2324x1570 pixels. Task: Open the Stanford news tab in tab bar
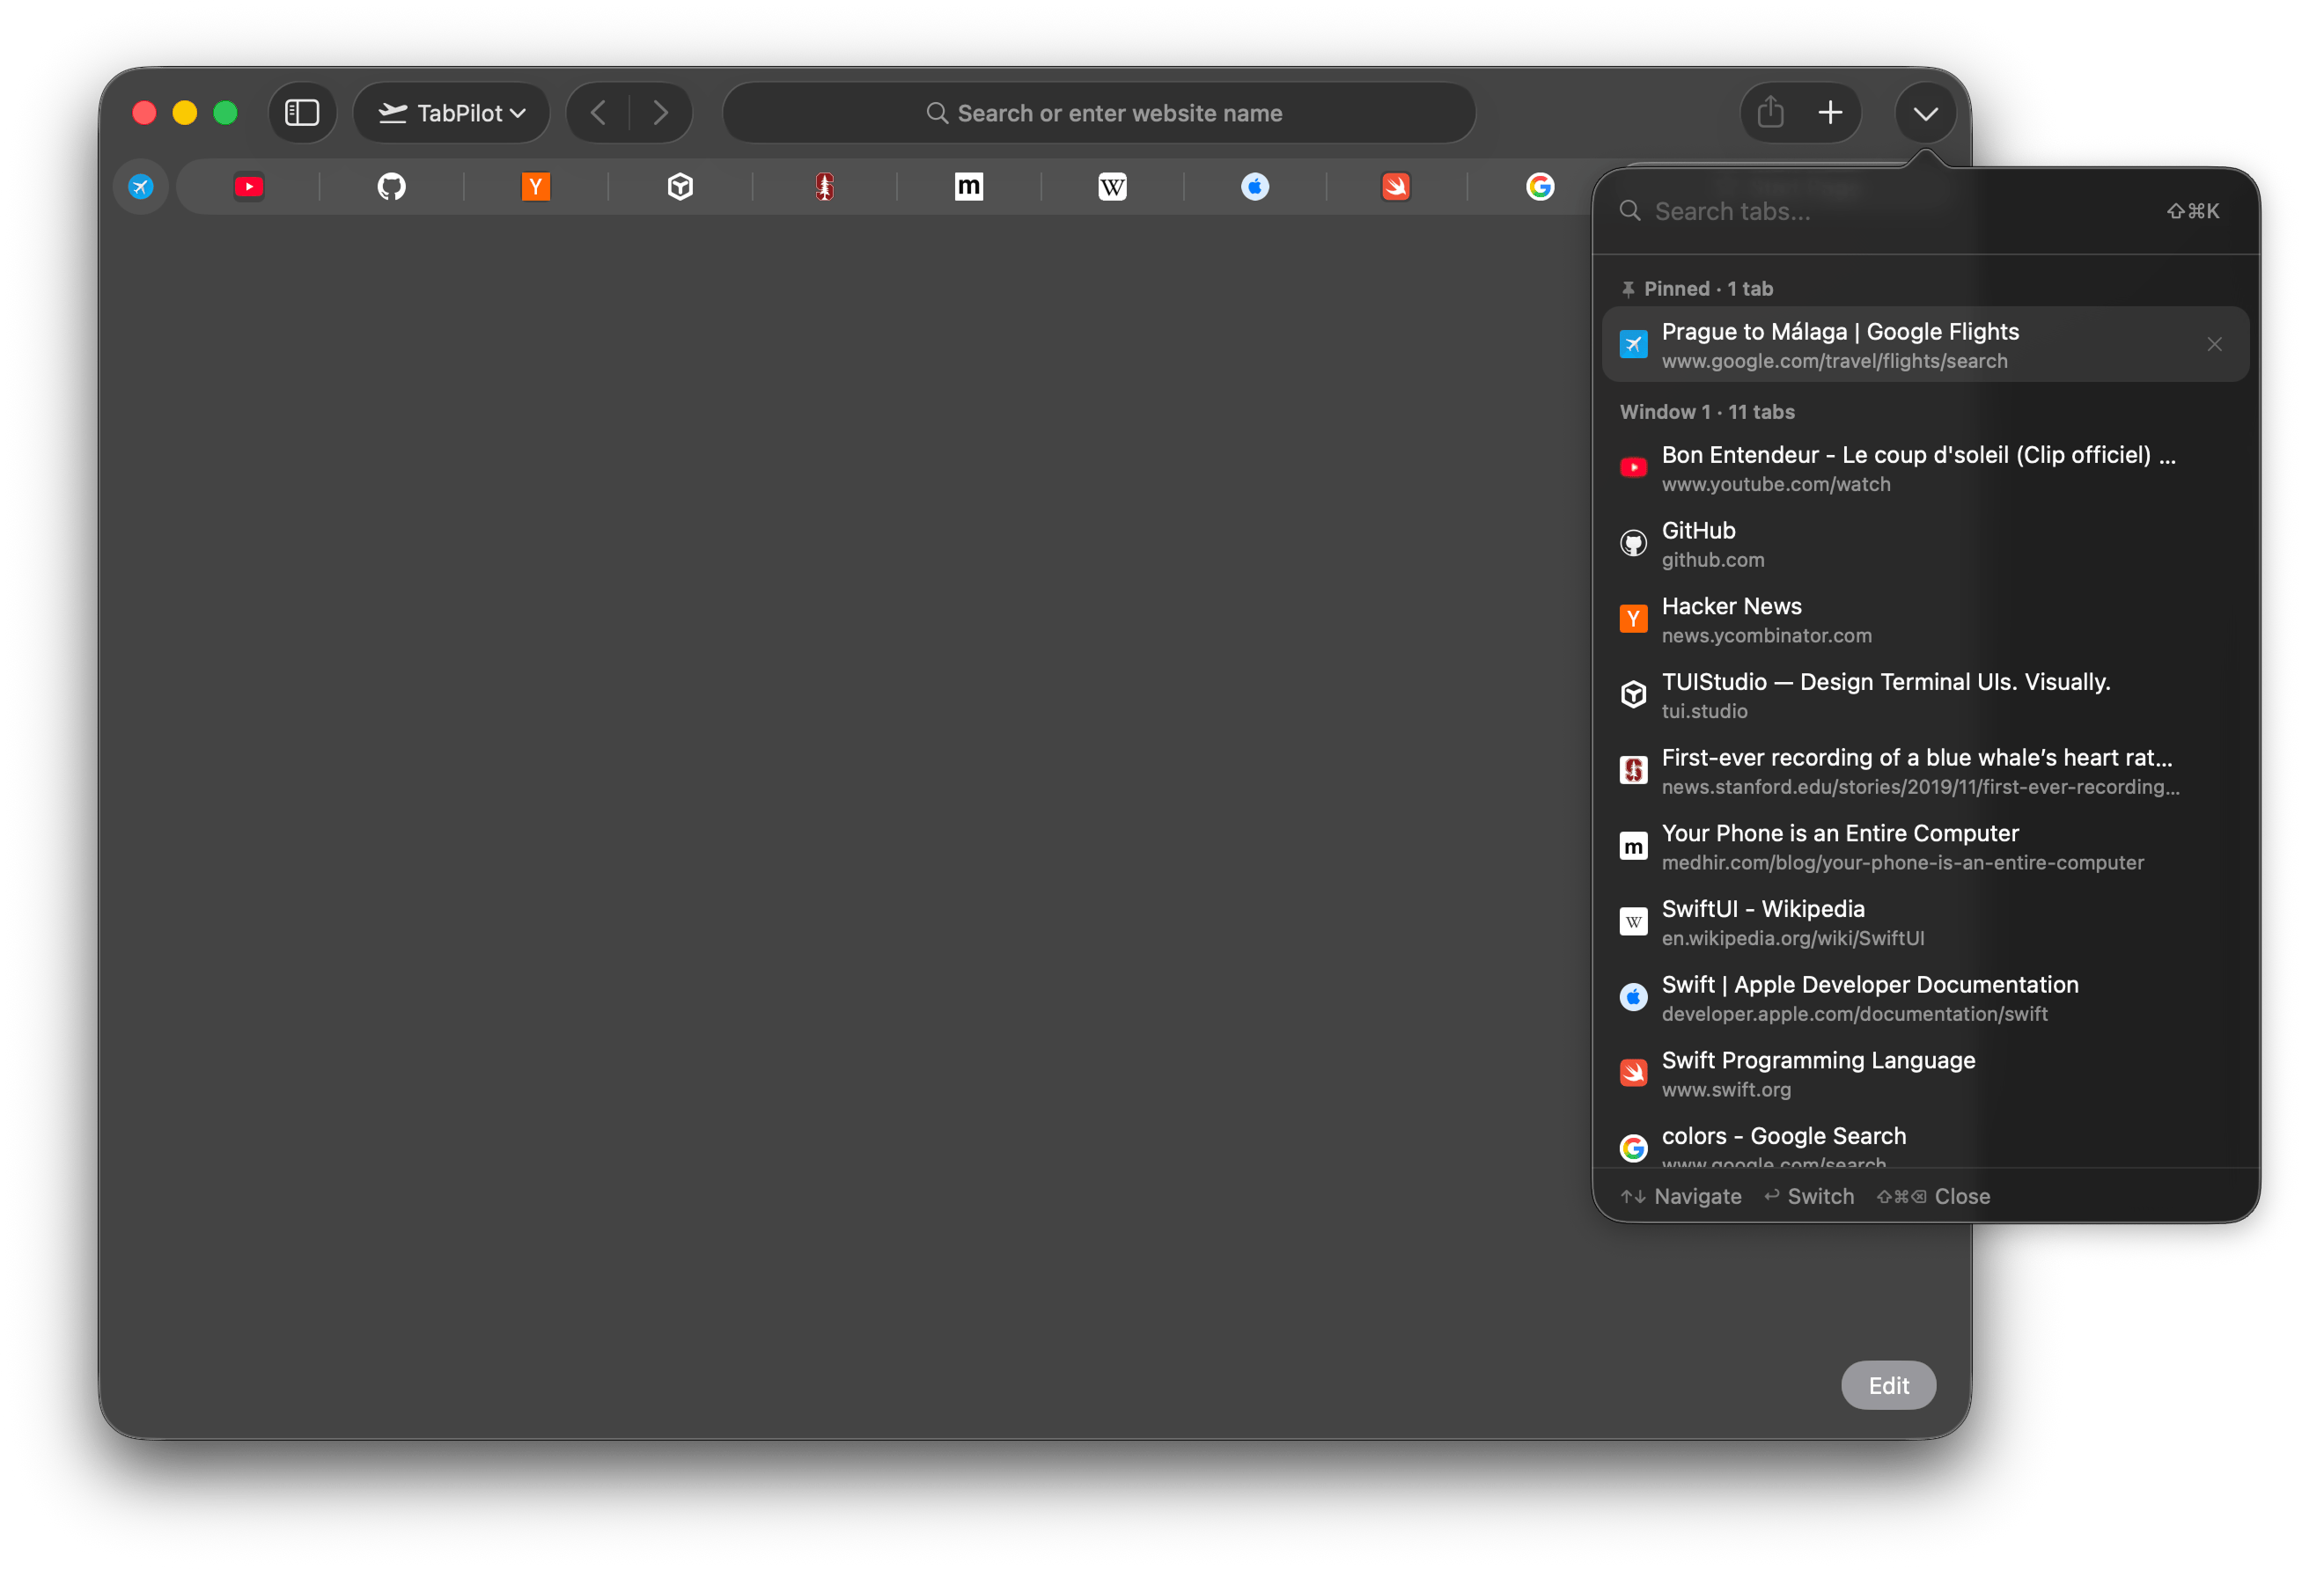(824, 187)
